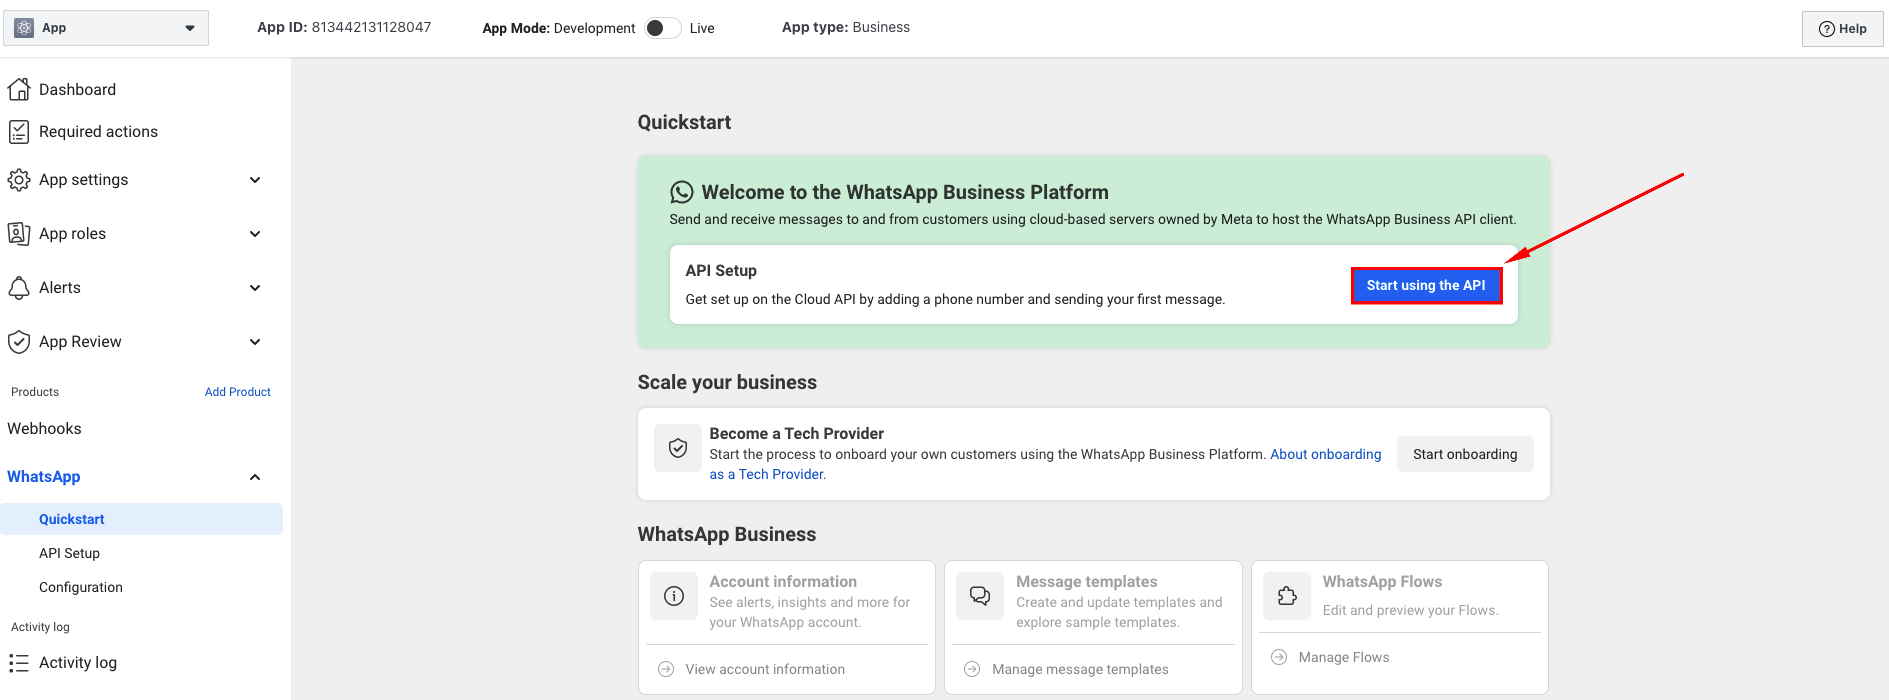Open API Setup under WhatsApp
Image resolution: width=1889 pixels, height=700 pixels.
point(69,553)
